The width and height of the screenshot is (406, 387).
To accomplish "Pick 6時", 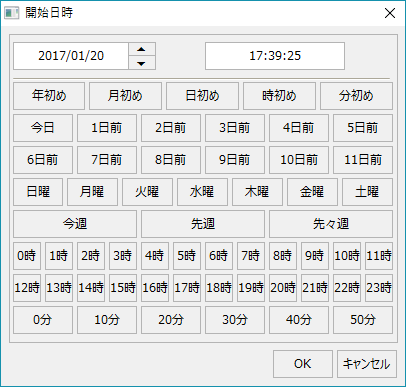I will [219, 256].
